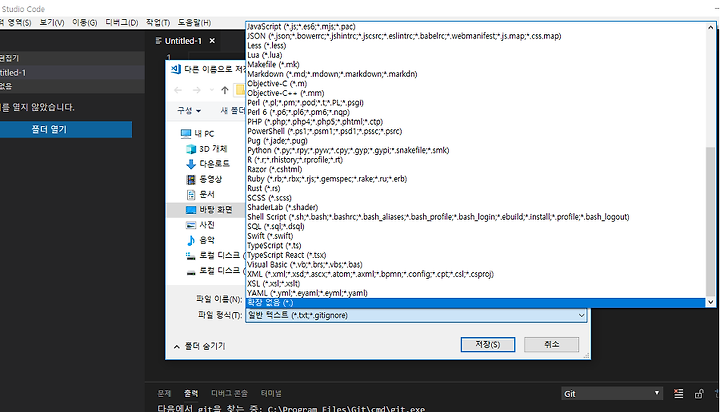Viewport: 720px width, 412px height.
Task: Choose TypeScript React (*.tsx) option
Action: (476, 255)
